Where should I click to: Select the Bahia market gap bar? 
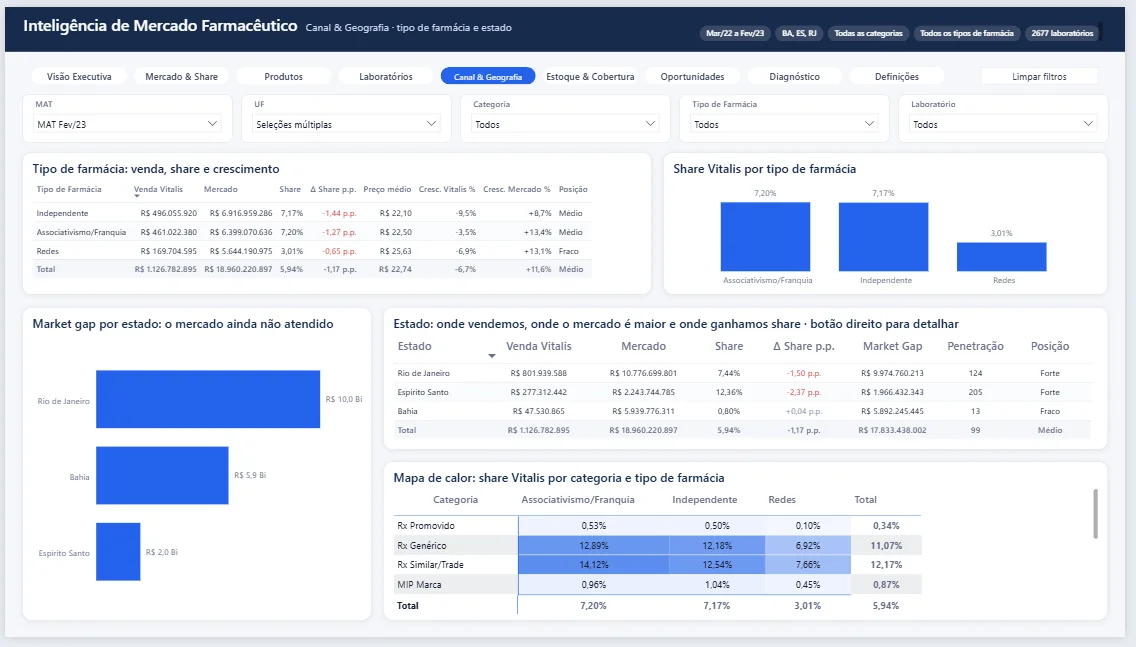point(162,475)
